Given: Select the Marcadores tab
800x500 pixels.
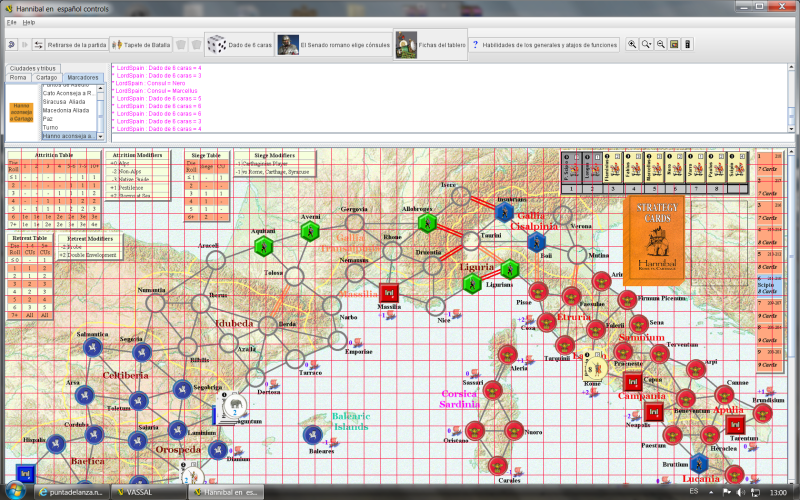Looking at the screenshot, I should [x=83, y=78].
